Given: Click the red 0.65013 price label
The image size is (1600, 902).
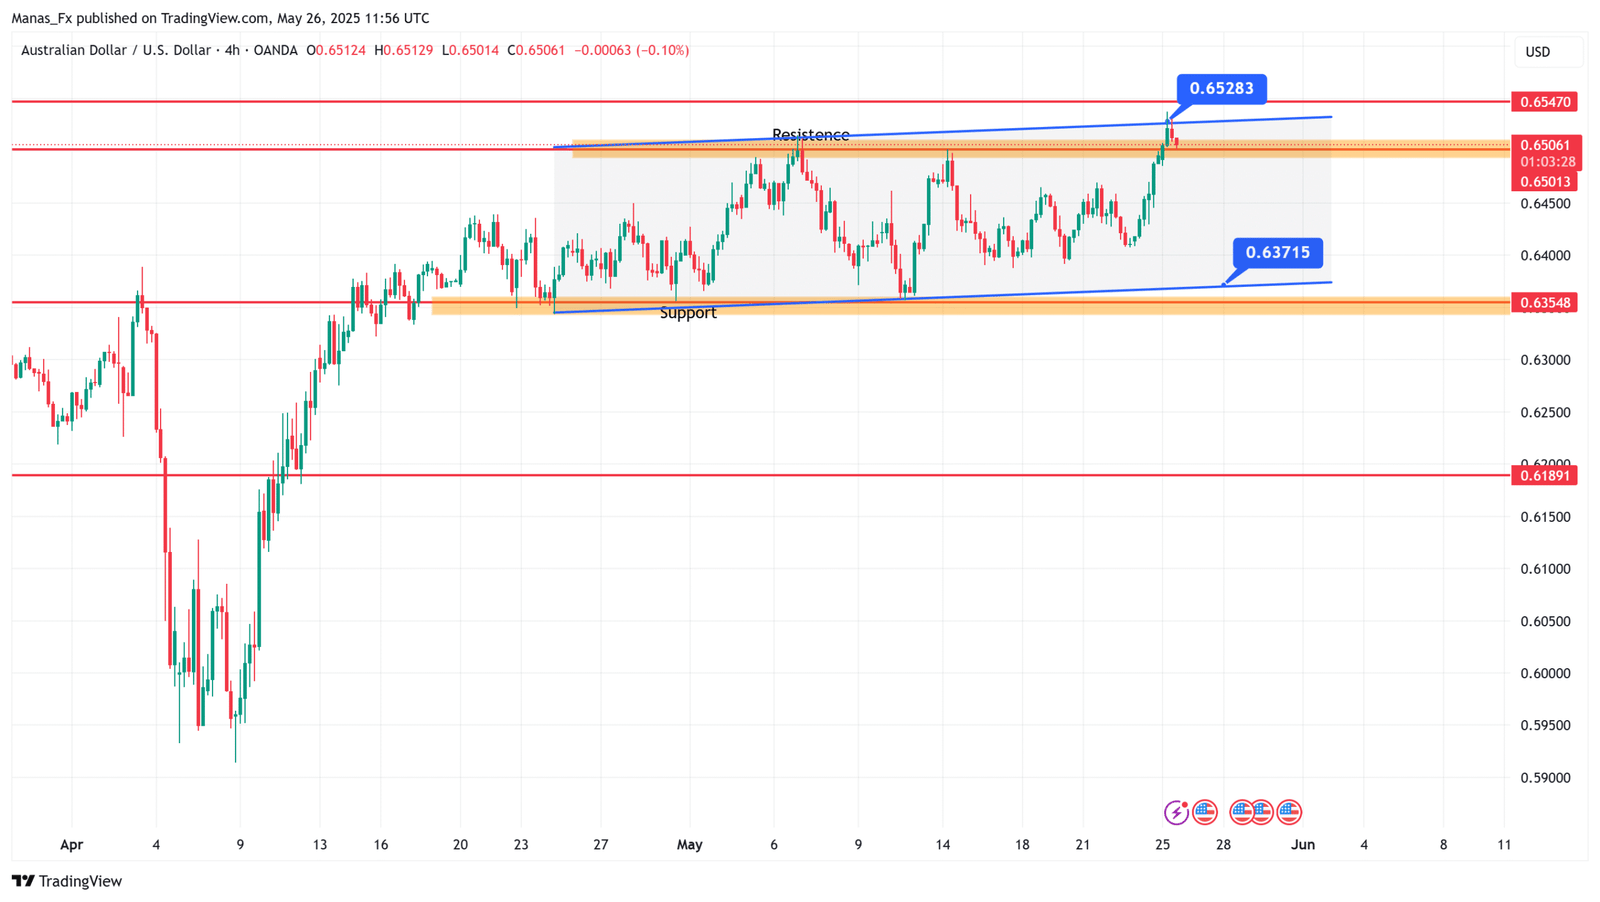Looking at the screenshot, I should point(1546,182).
